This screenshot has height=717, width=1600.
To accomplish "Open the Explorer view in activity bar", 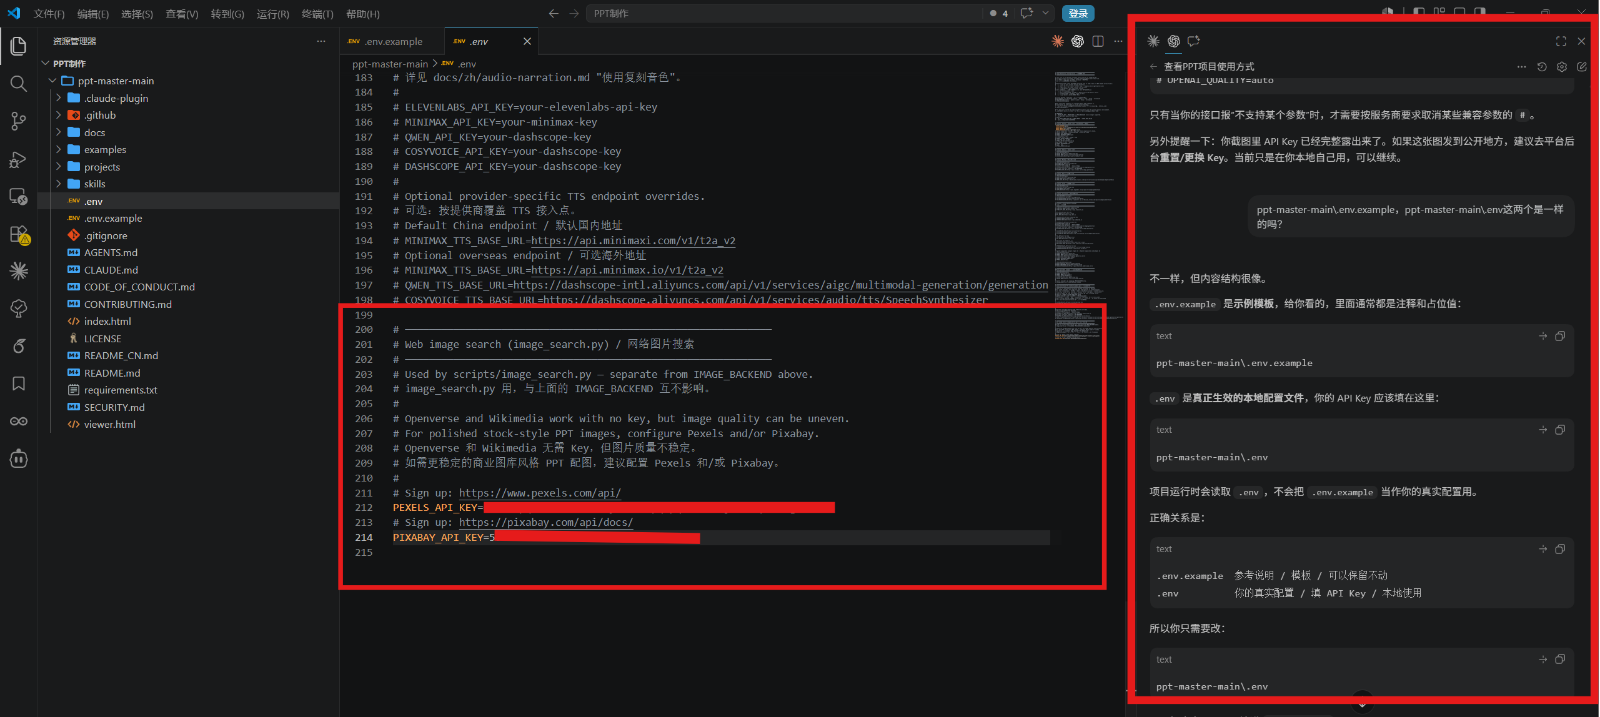I will [18, 46].
